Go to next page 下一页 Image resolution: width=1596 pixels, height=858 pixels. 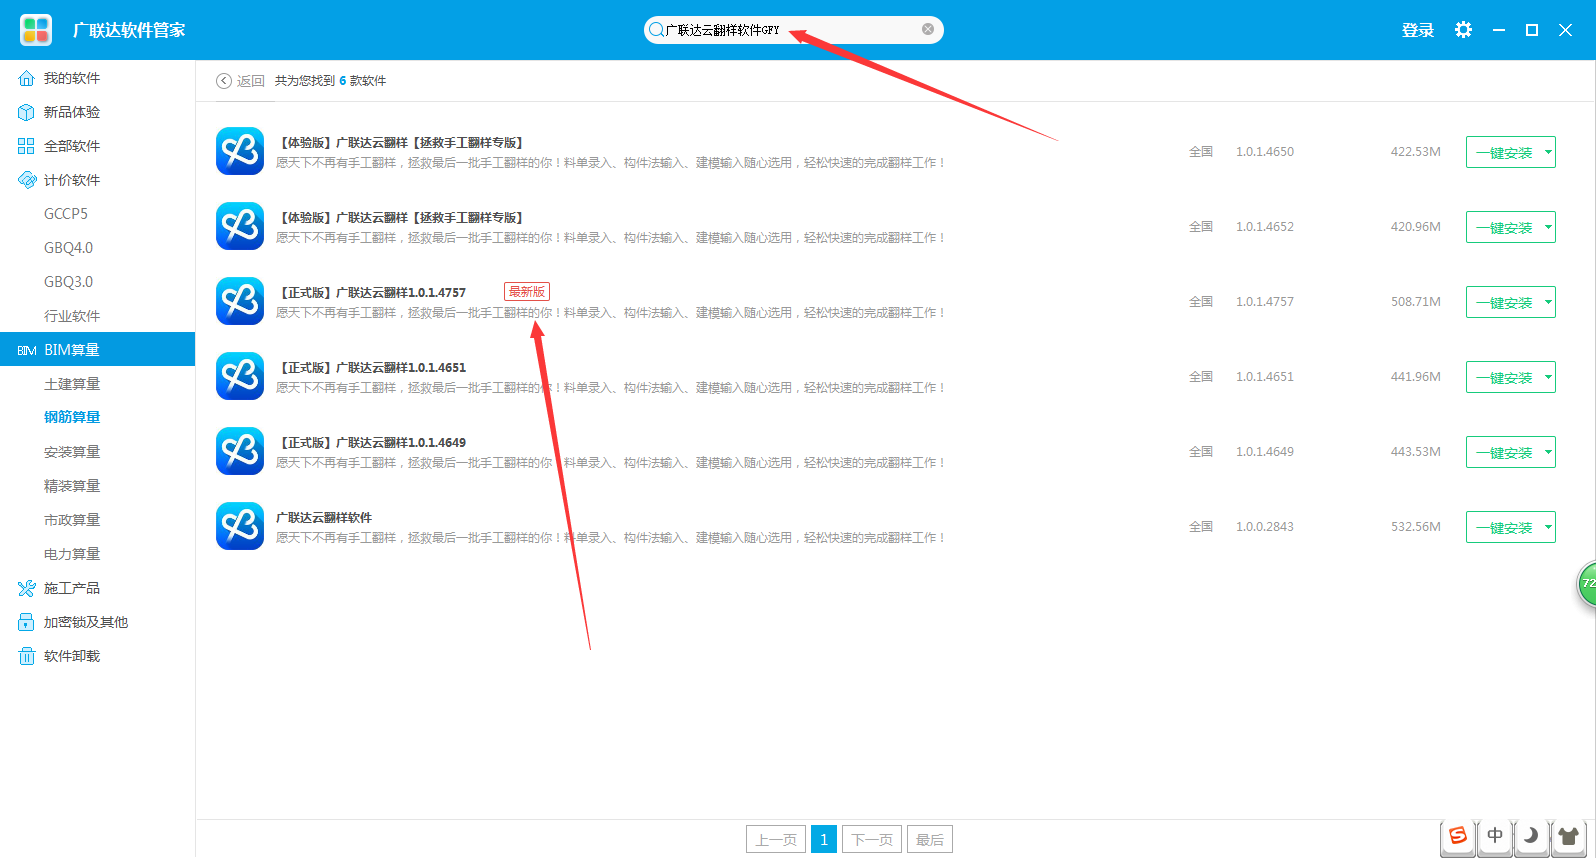coord(872,839)
